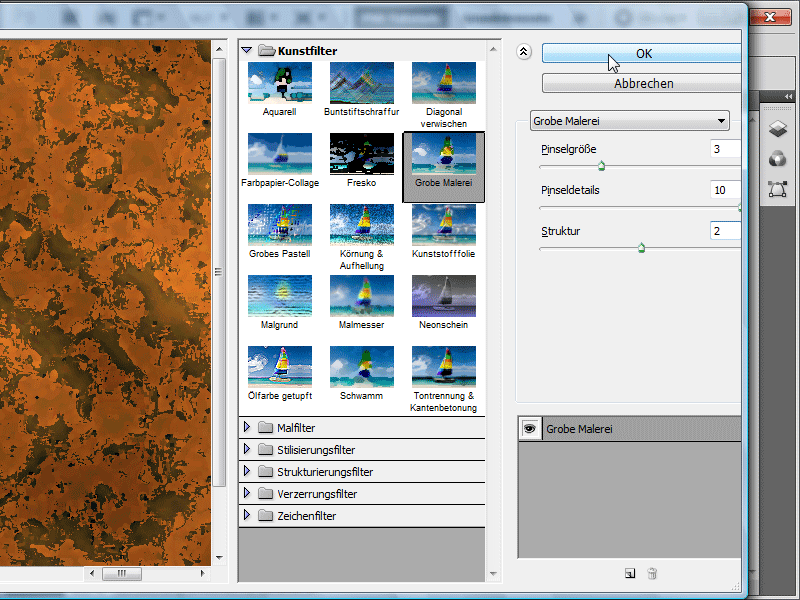The width and height of the screenshot is (800, 600).
Task: Choose the Malmesser filter thumbnail
Action: coord(362,296)
